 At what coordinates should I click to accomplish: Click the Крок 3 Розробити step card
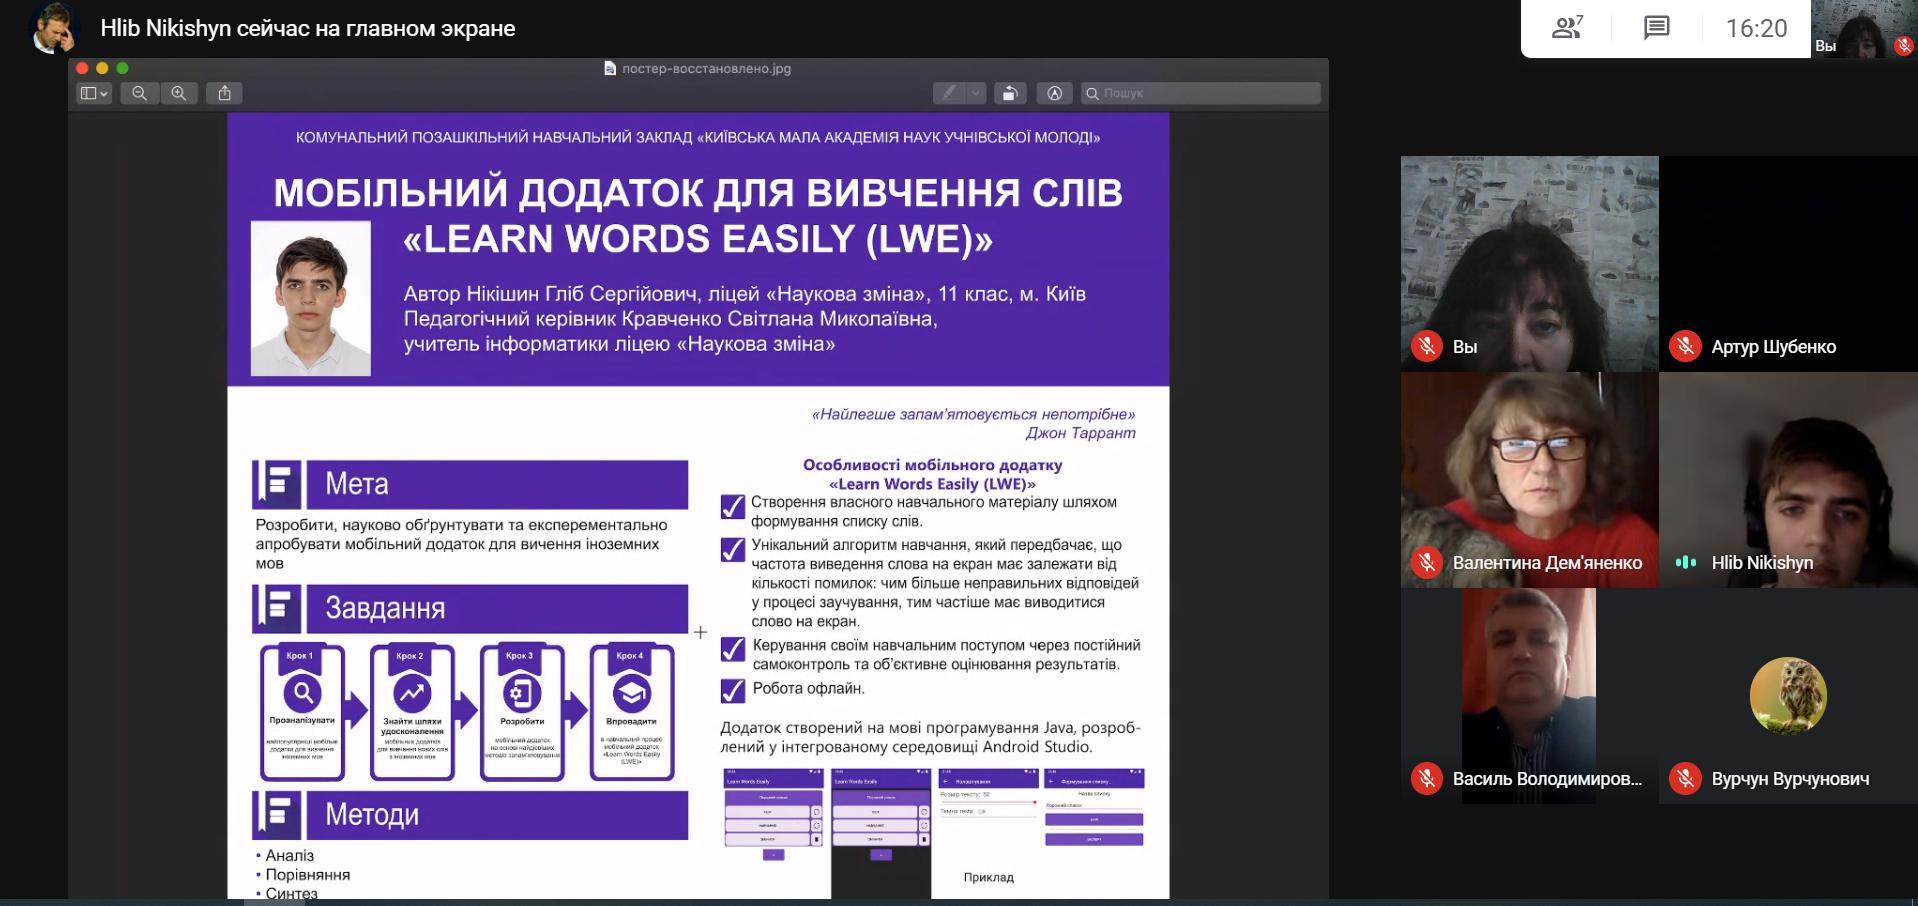tap(522, 712)
